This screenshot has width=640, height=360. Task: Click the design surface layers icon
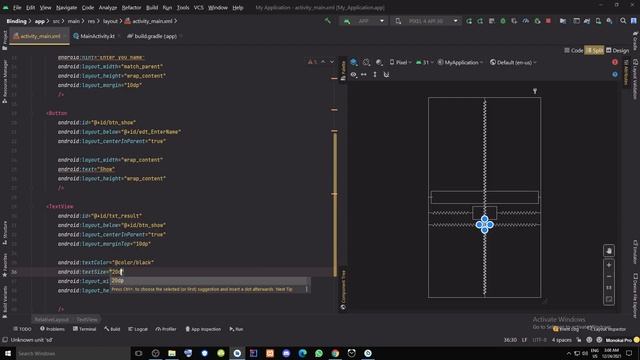pos(354,62)
